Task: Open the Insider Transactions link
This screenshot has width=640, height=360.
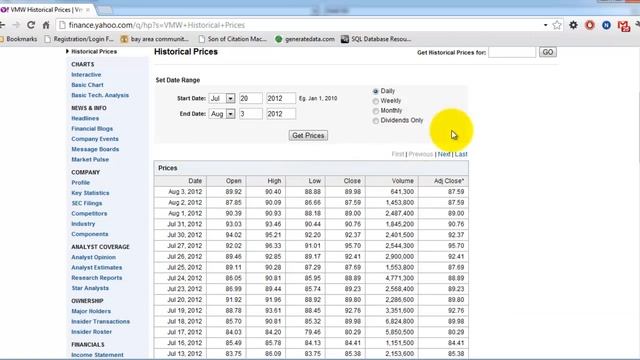Action: pyautogui.click(x=100, y=322)
